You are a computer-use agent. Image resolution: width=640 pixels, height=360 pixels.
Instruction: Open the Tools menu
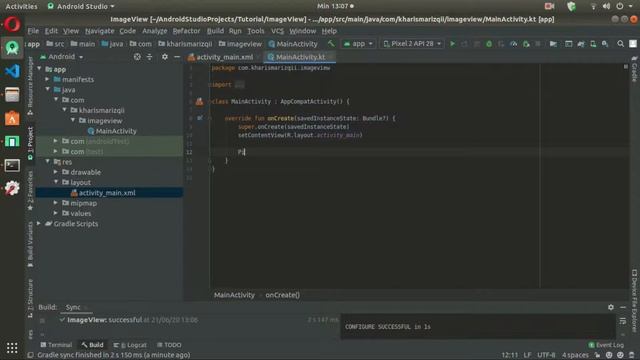tap(256, 31)
